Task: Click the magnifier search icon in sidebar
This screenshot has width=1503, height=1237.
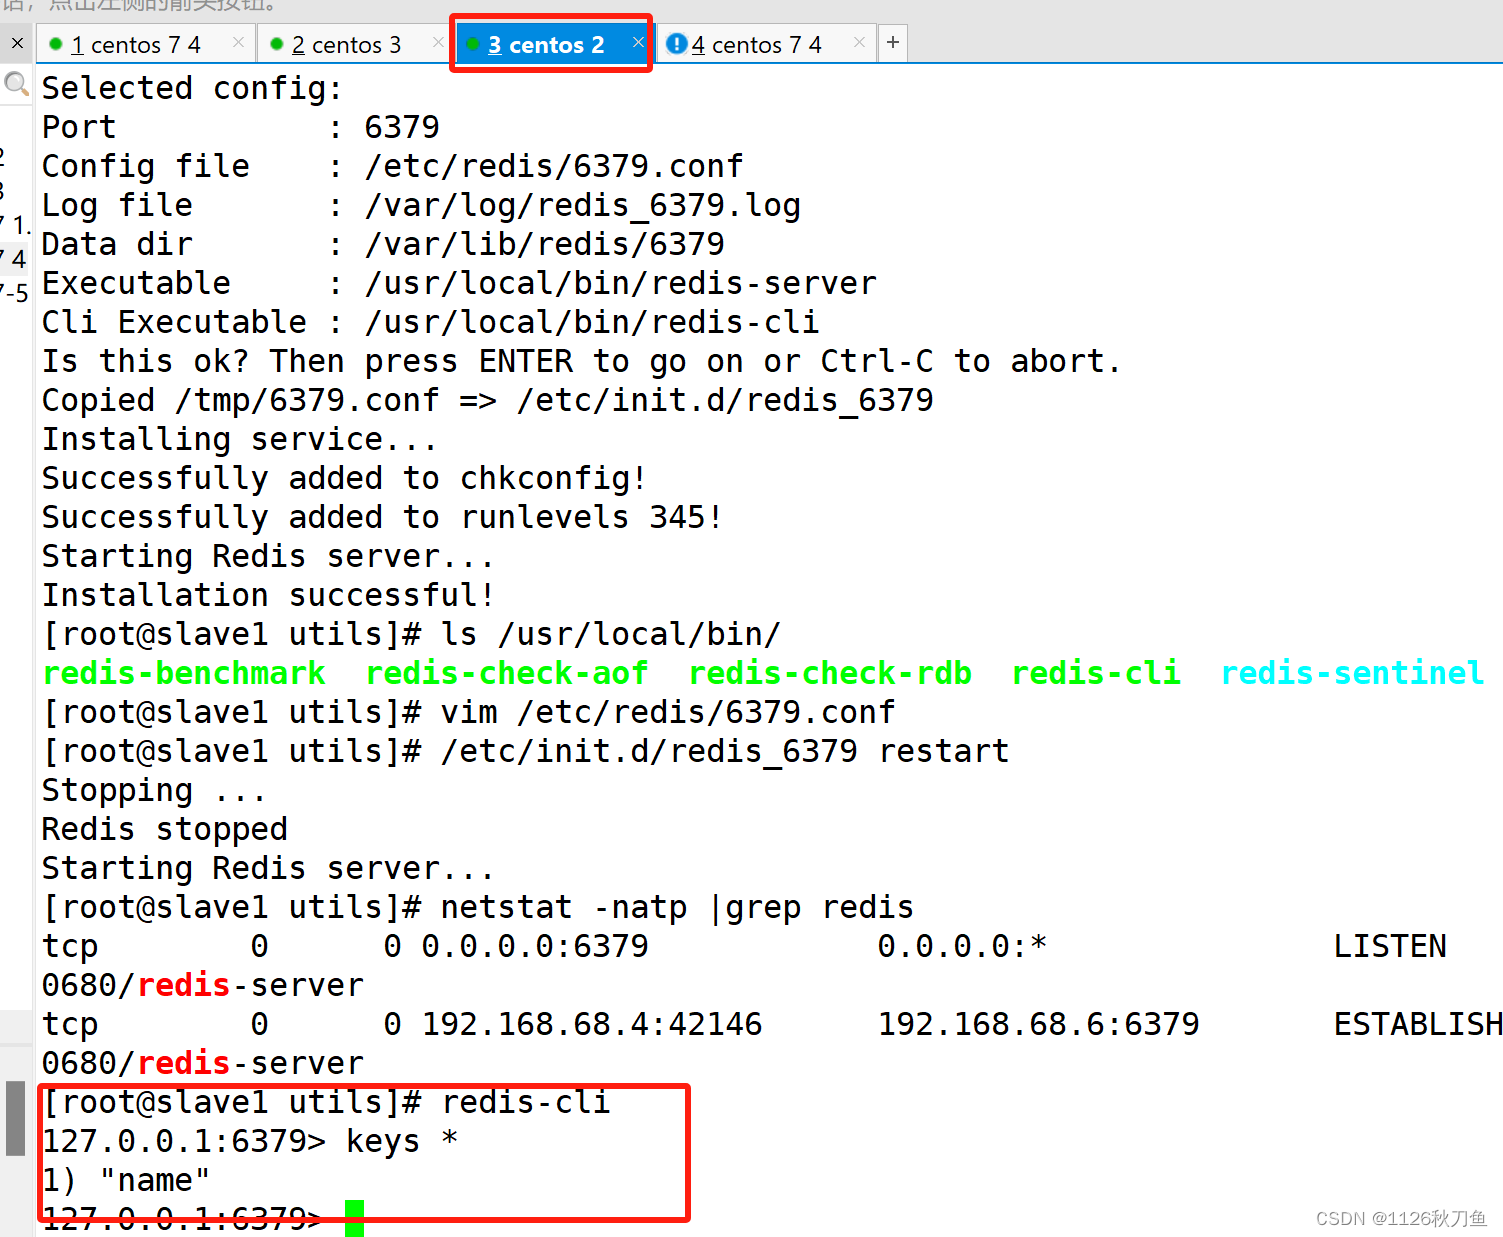Action: [x=16, y=84]
